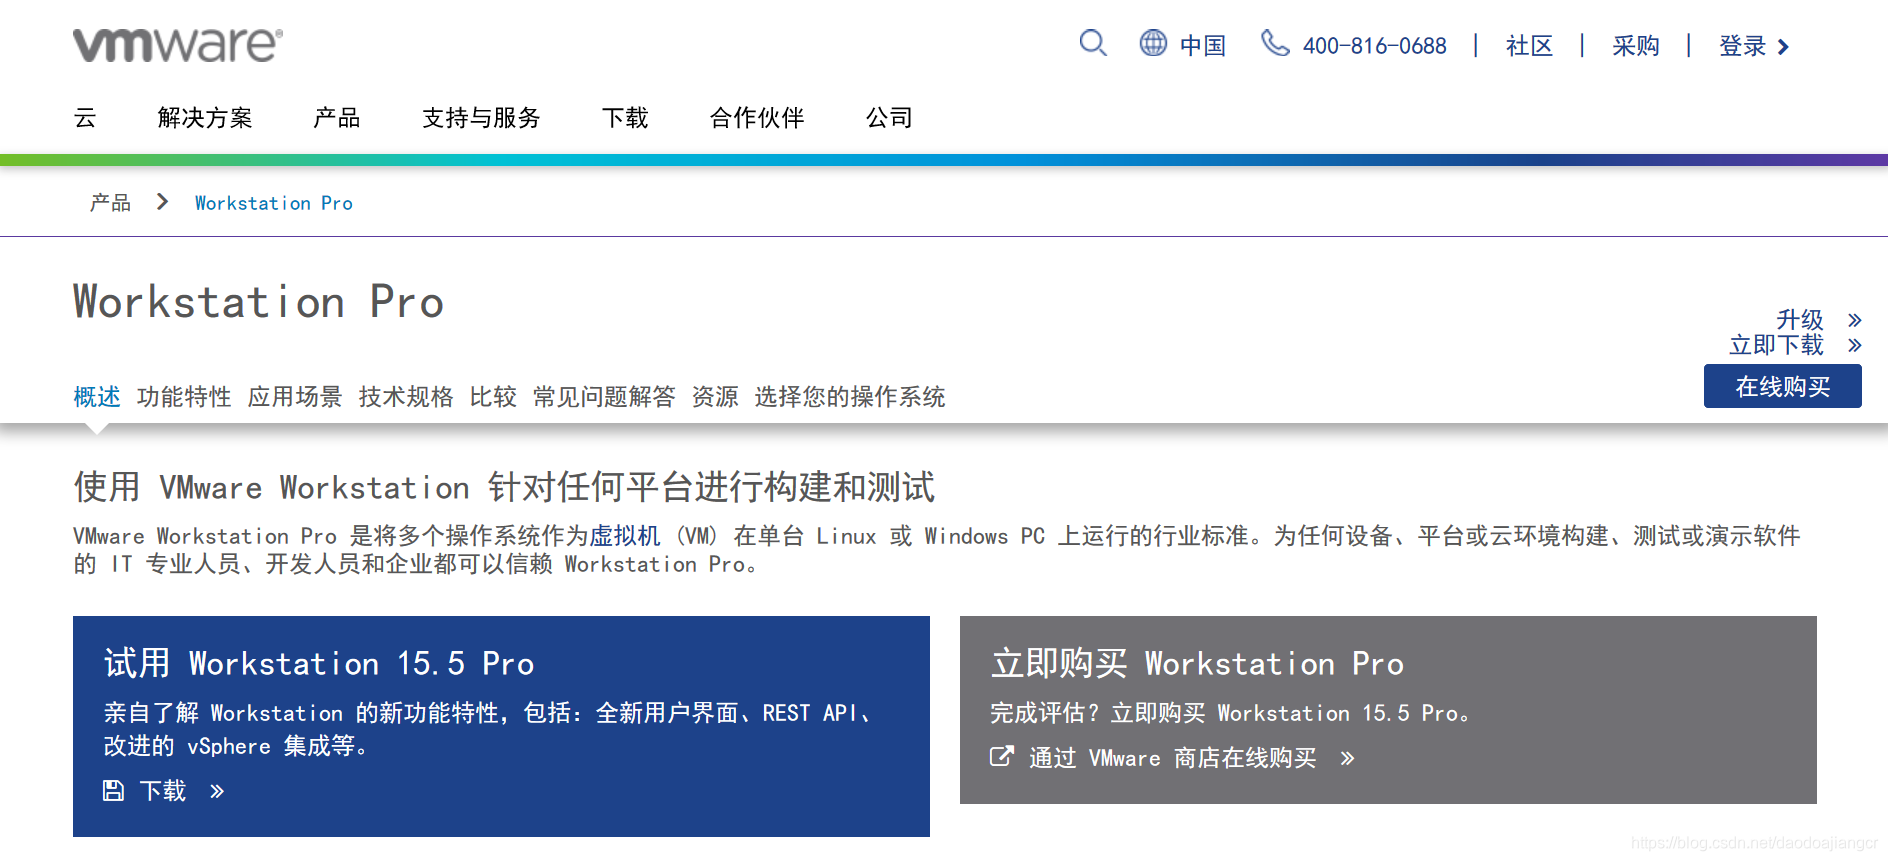Image resolution: width=1888 pixels, height=861 pixels.
Task: Click the 立即购买 Workstation Pro heading
Action: 1198,663
